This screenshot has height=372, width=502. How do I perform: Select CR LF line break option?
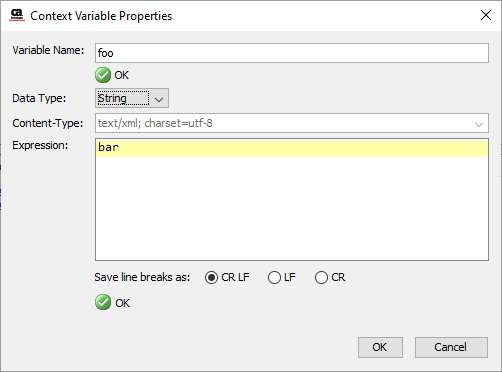point(211,277)
